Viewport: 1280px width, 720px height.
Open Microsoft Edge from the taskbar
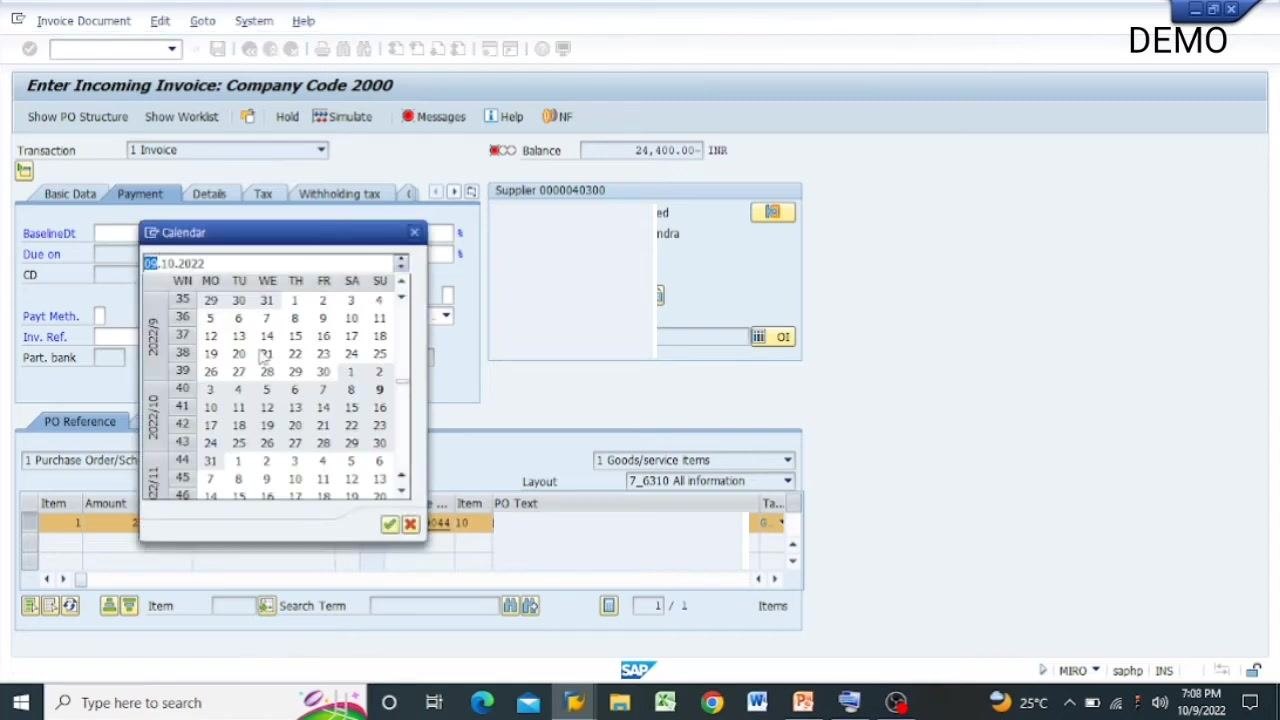[482, 702]
